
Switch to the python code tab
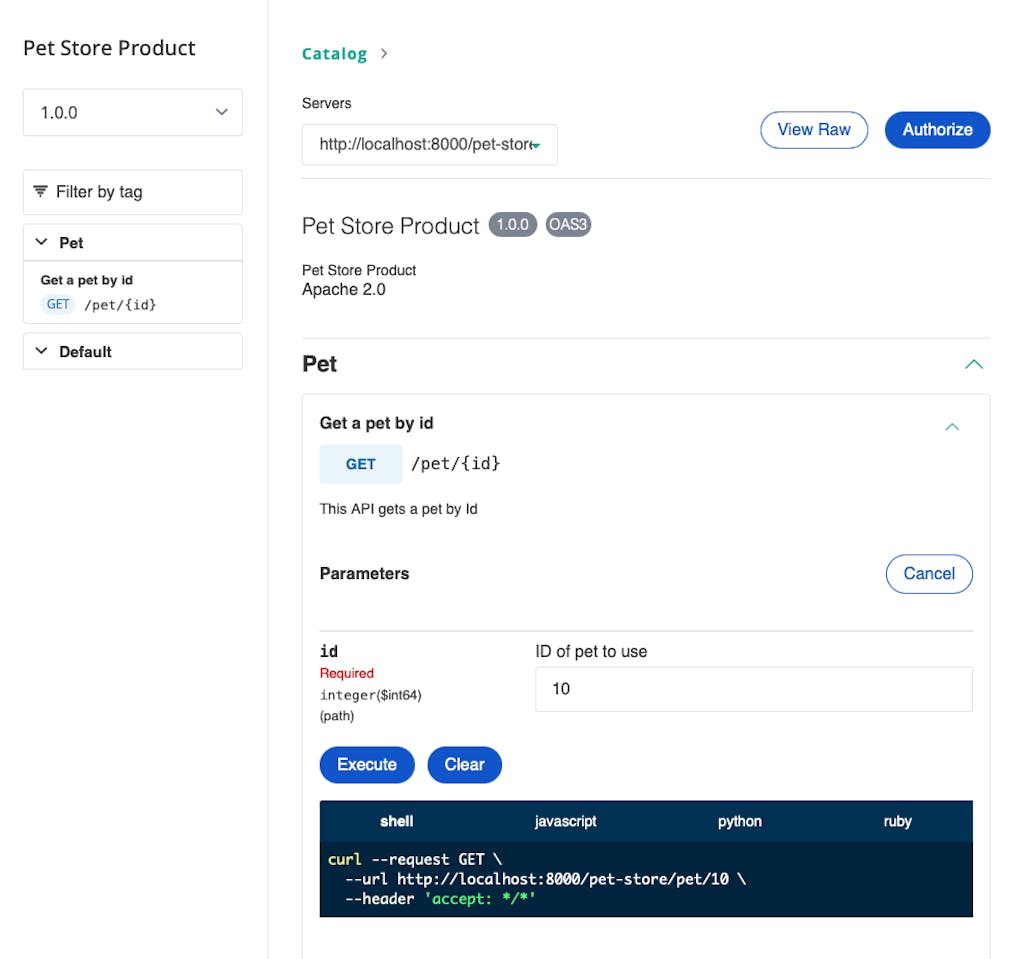point(739,821)
